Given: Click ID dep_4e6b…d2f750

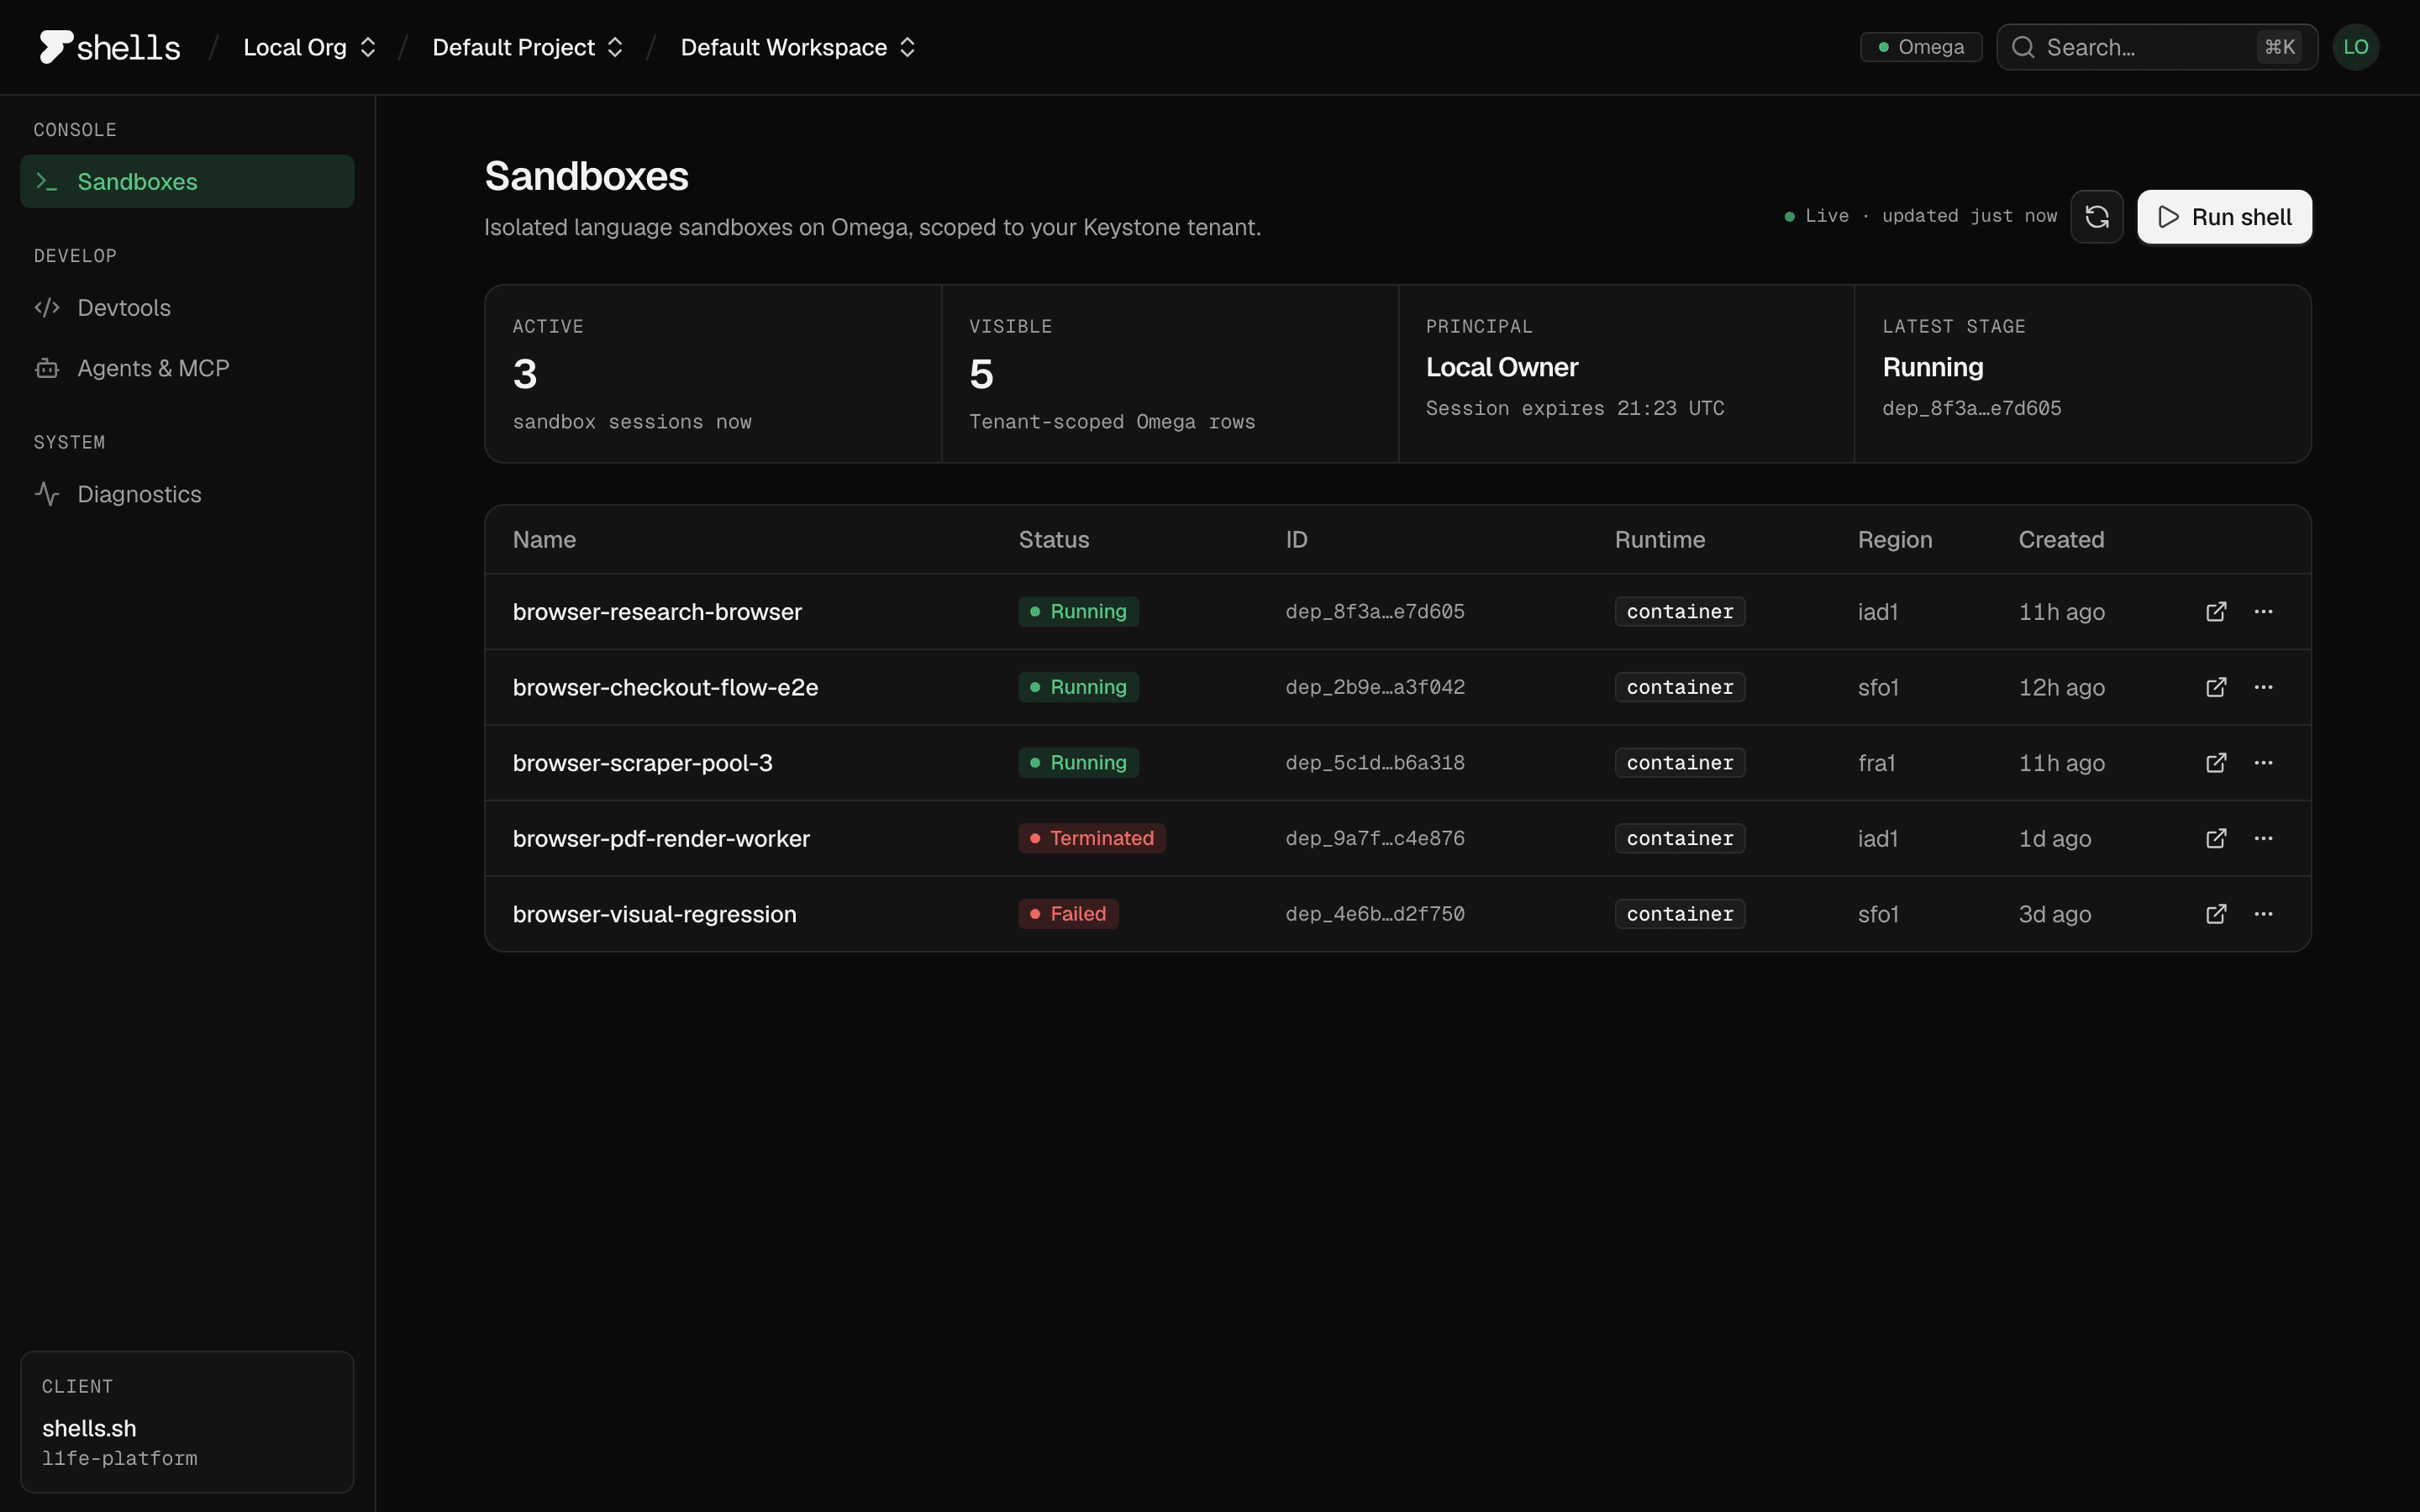Looking at the screenshot, I should (x=1375, y=914).
